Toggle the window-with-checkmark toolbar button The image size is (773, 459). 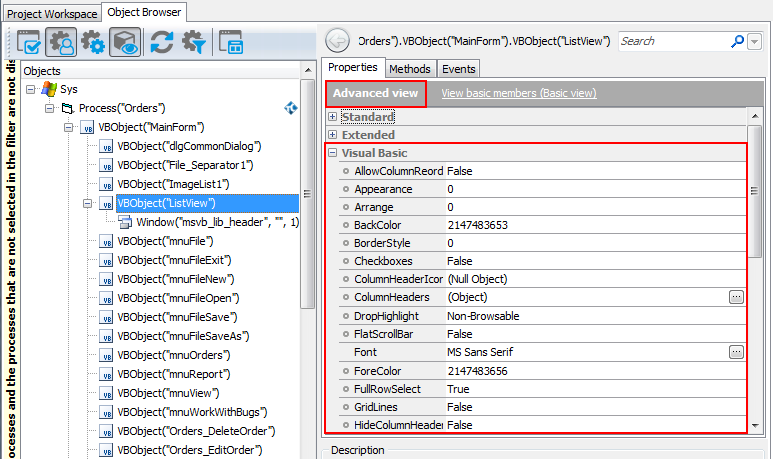click(30, 42)
